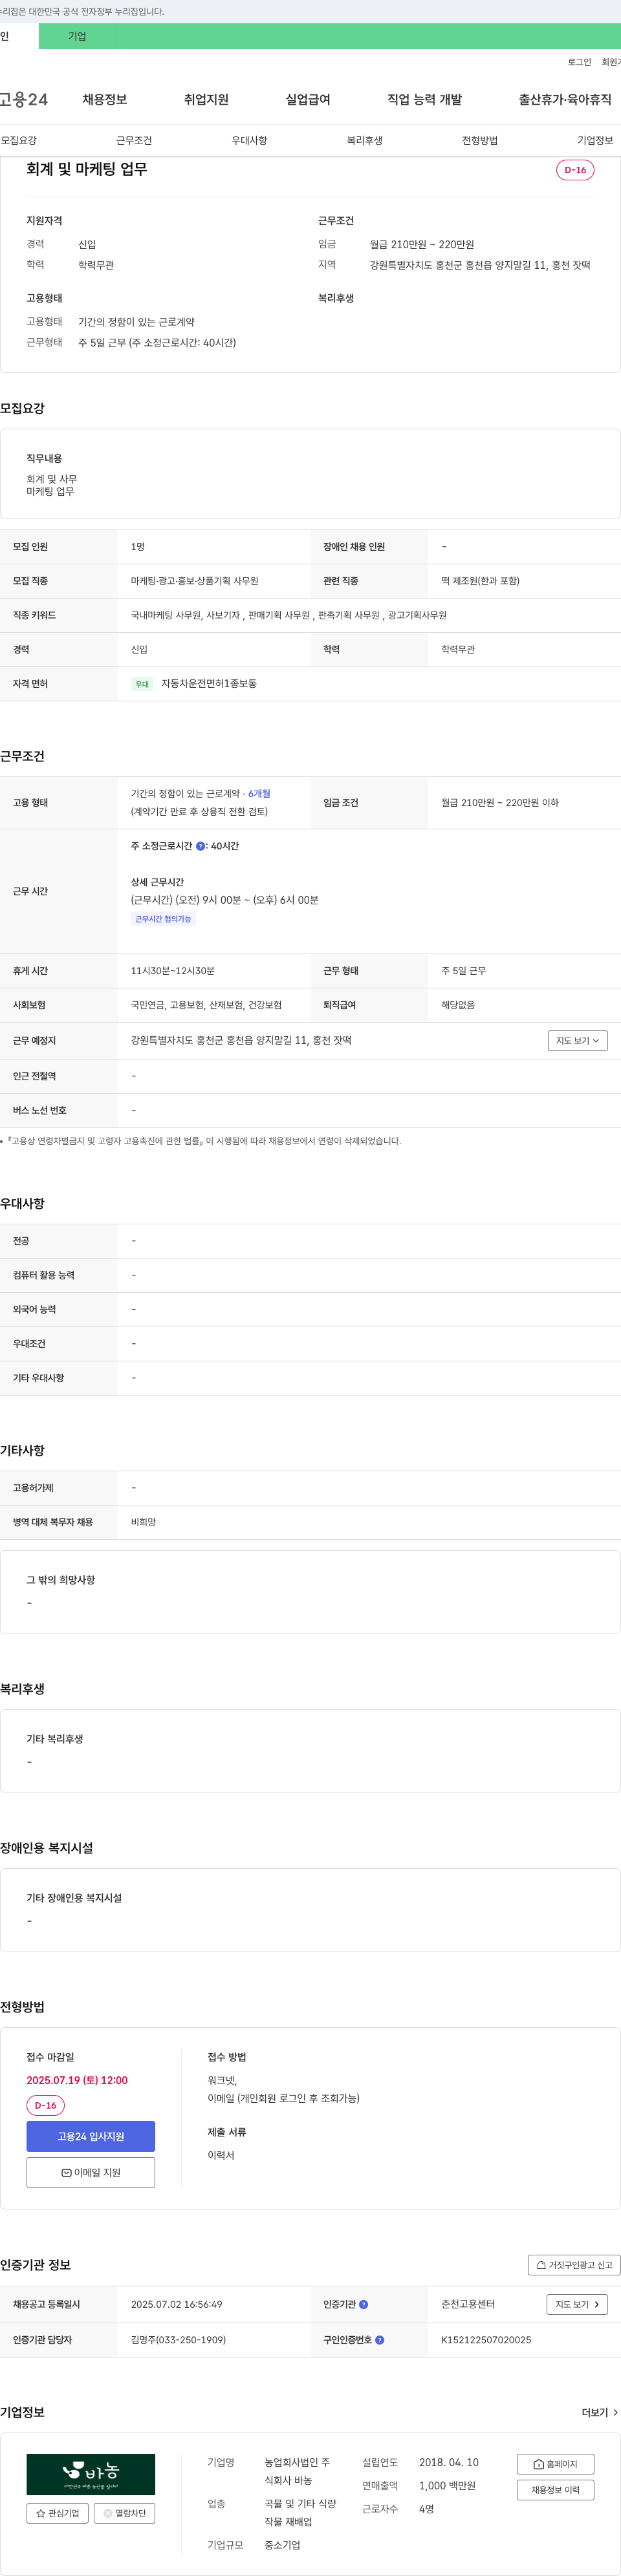Switch to 기업 top tab
The height and width of the screenshot is (2576, 621).
pos(77,36)
